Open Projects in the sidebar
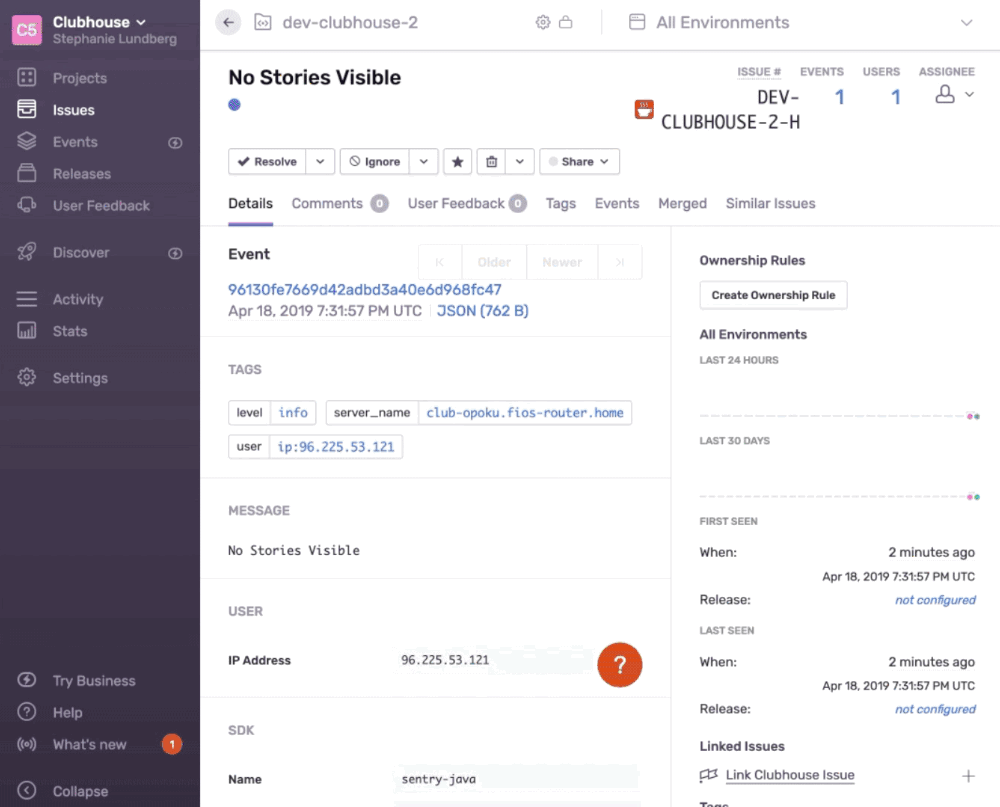The height and width of the screenshot is (807, 1000). (x=79, y=78)
